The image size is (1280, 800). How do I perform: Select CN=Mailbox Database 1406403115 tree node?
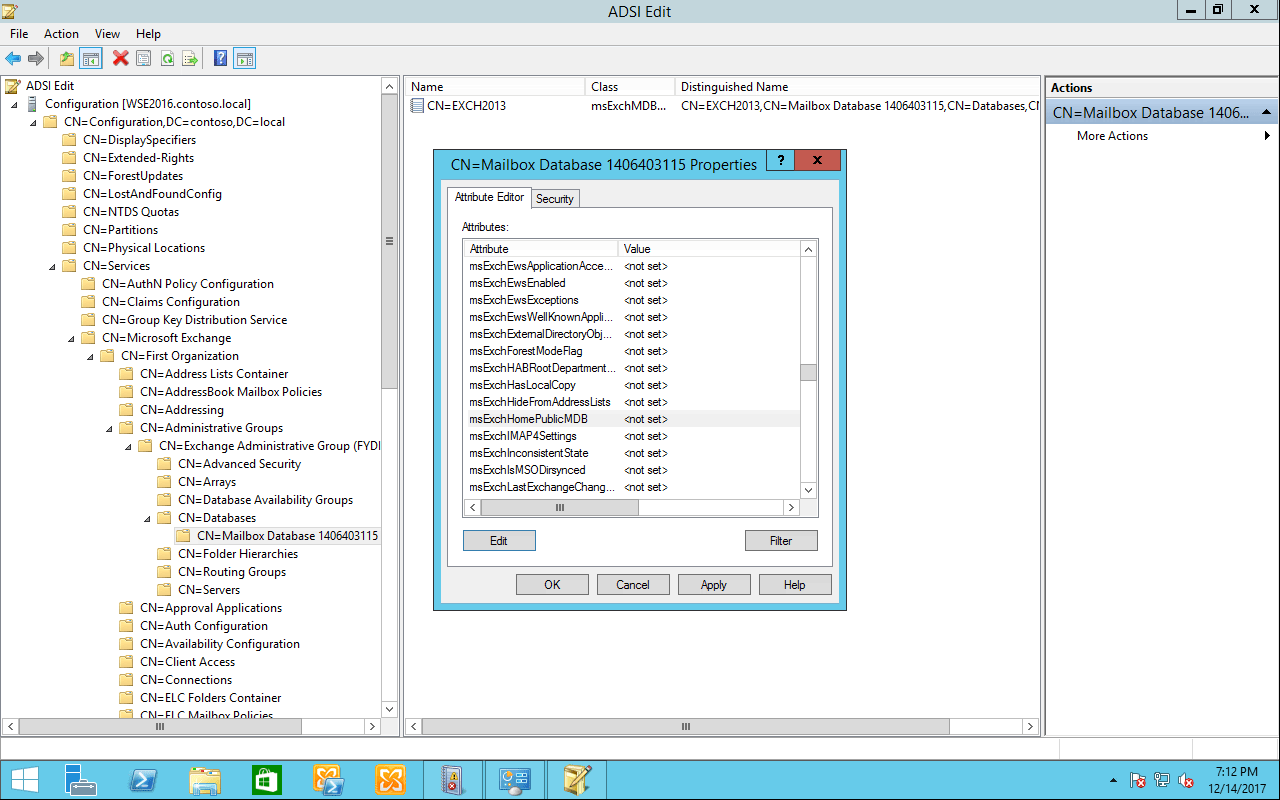(287, 536)
